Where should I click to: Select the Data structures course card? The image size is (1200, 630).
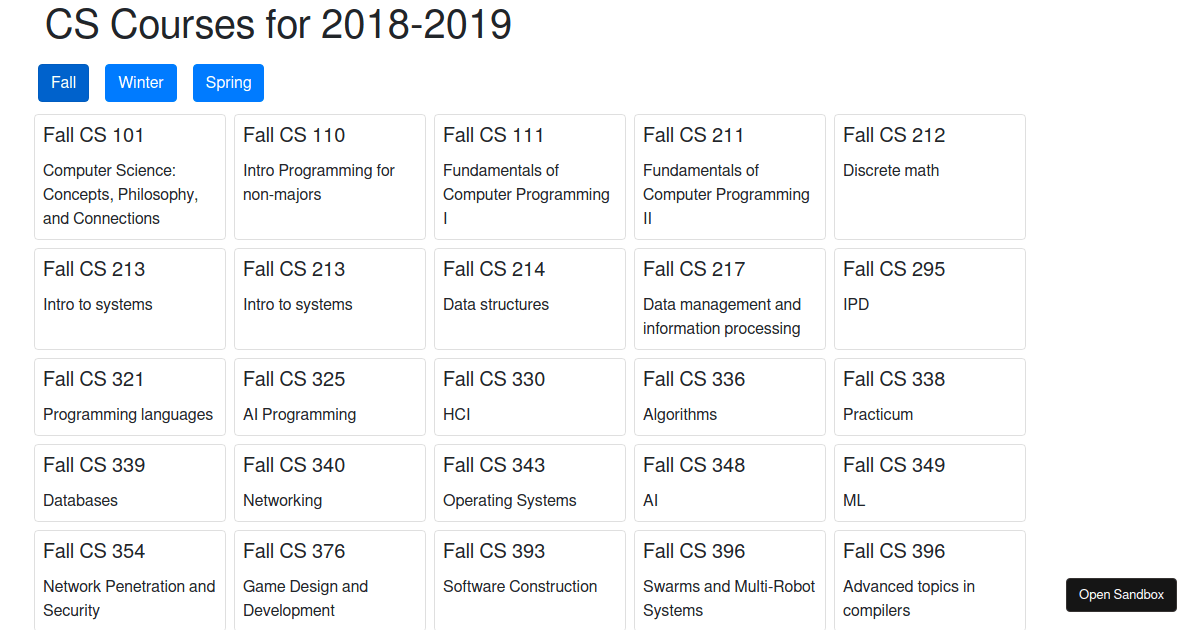coord(530,299)
